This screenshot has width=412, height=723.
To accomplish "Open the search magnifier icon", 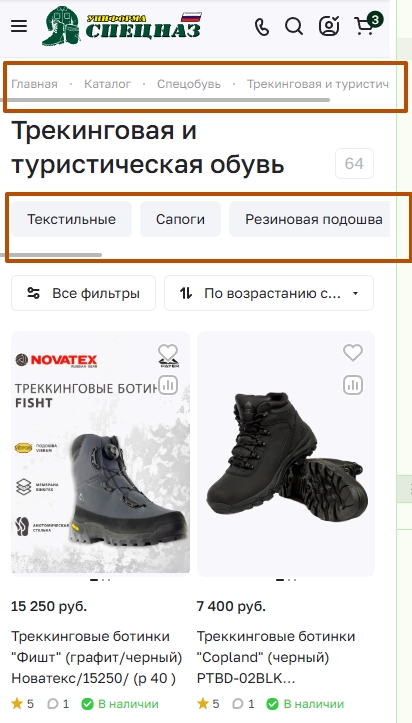I will pyautogui.click(x=294, y=26).
